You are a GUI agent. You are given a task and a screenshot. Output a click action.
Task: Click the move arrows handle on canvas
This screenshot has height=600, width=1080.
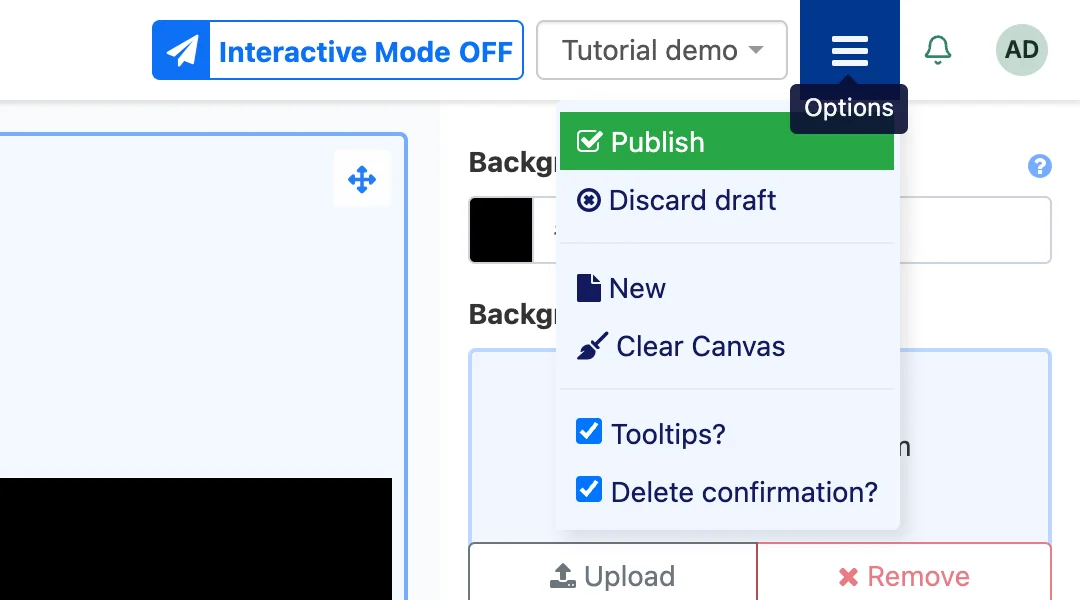pyautogui.click(x=362, y=180)
